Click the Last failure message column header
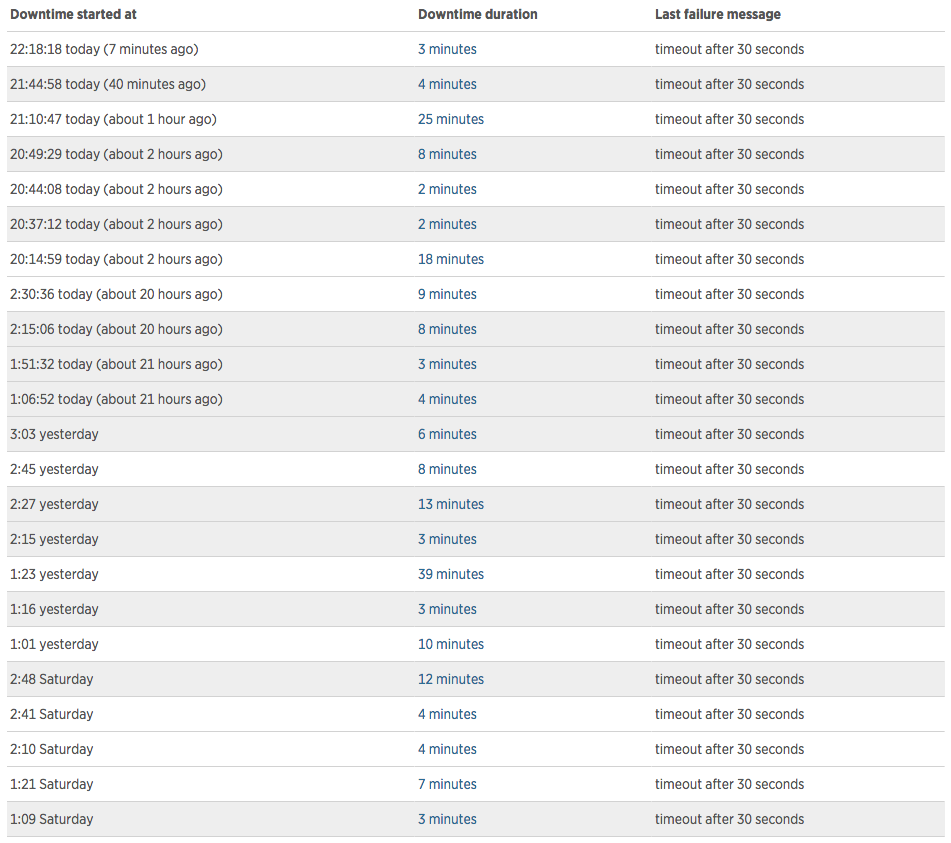Image resolution: width=951 pixels, height=843 pixels. coord(717,14)
